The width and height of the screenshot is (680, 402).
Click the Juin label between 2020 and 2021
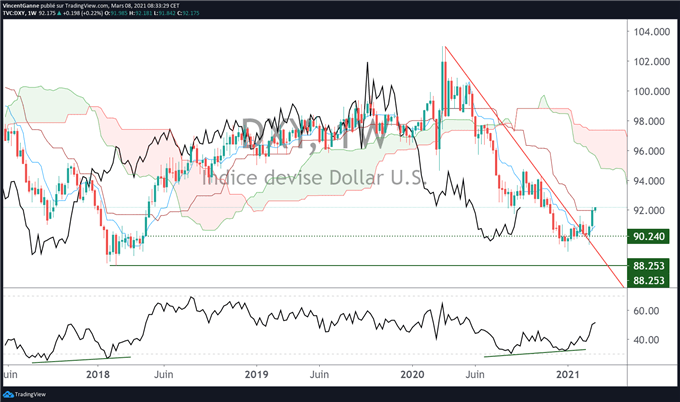coord(475,374)
